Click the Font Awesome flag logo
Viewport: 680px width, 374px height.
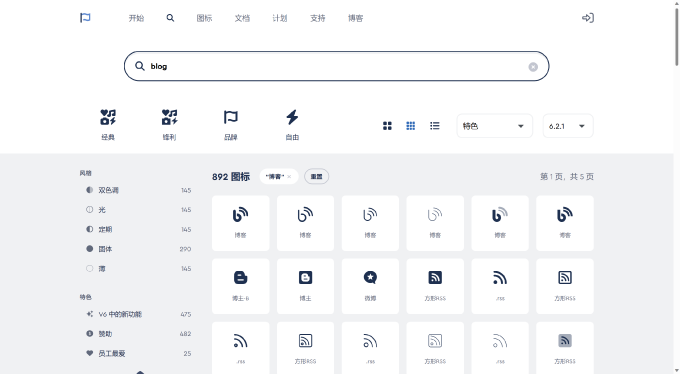[x=85, y=18]
